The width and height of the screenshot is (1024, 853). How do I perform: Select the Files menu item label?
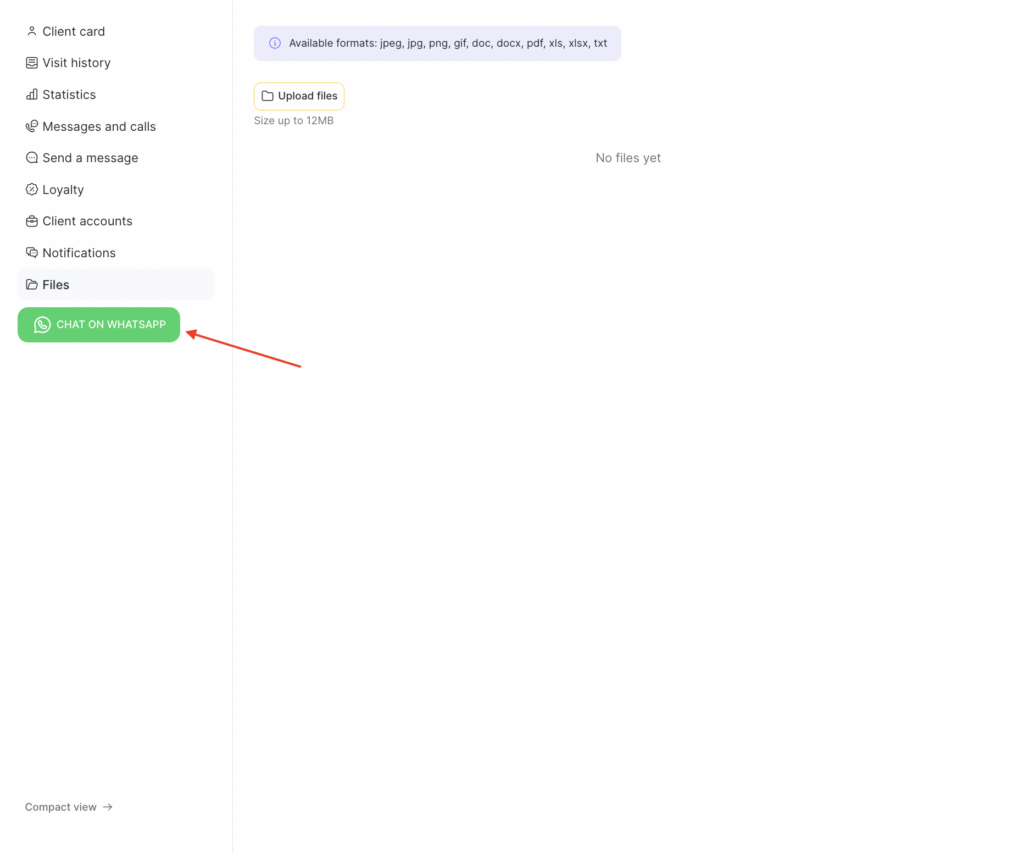(56, 285)
